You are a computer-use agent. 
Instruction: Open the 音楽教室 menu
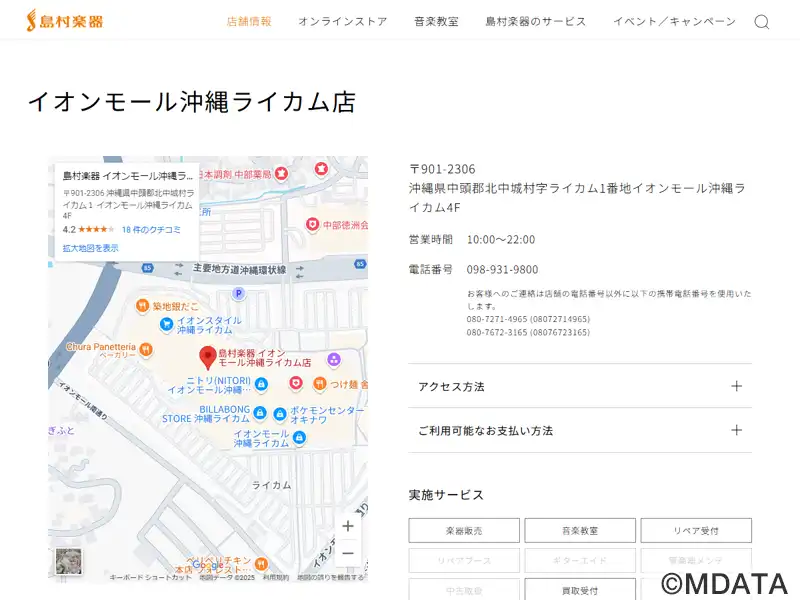pos(436,21)
